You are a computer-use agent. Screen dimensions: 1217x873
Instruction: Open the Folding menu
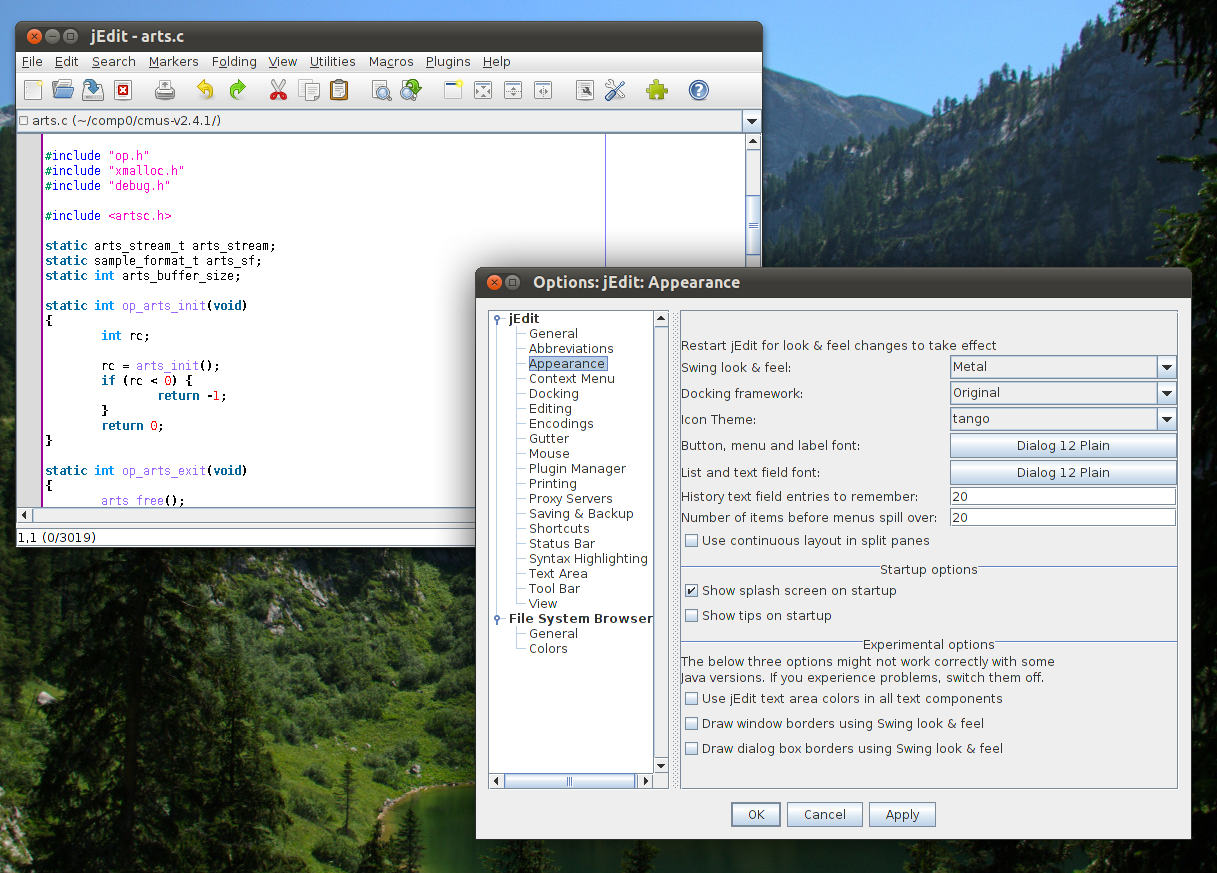tap(234, 62)
